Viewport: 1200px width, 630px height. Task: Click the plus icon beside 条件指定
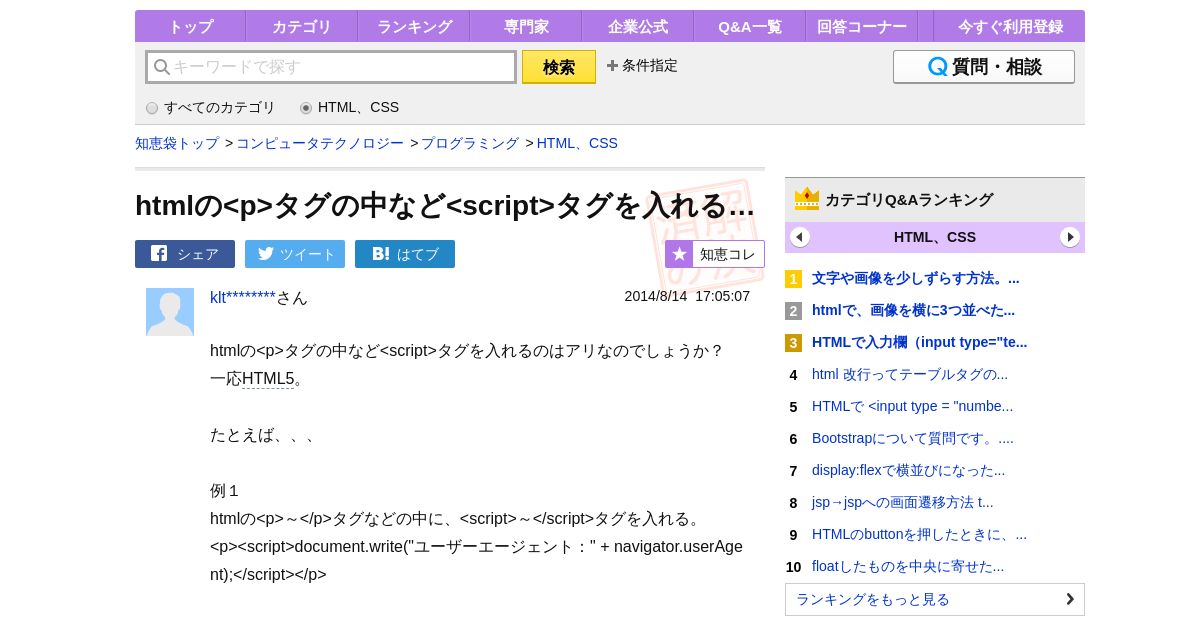[x=612, y=66]
